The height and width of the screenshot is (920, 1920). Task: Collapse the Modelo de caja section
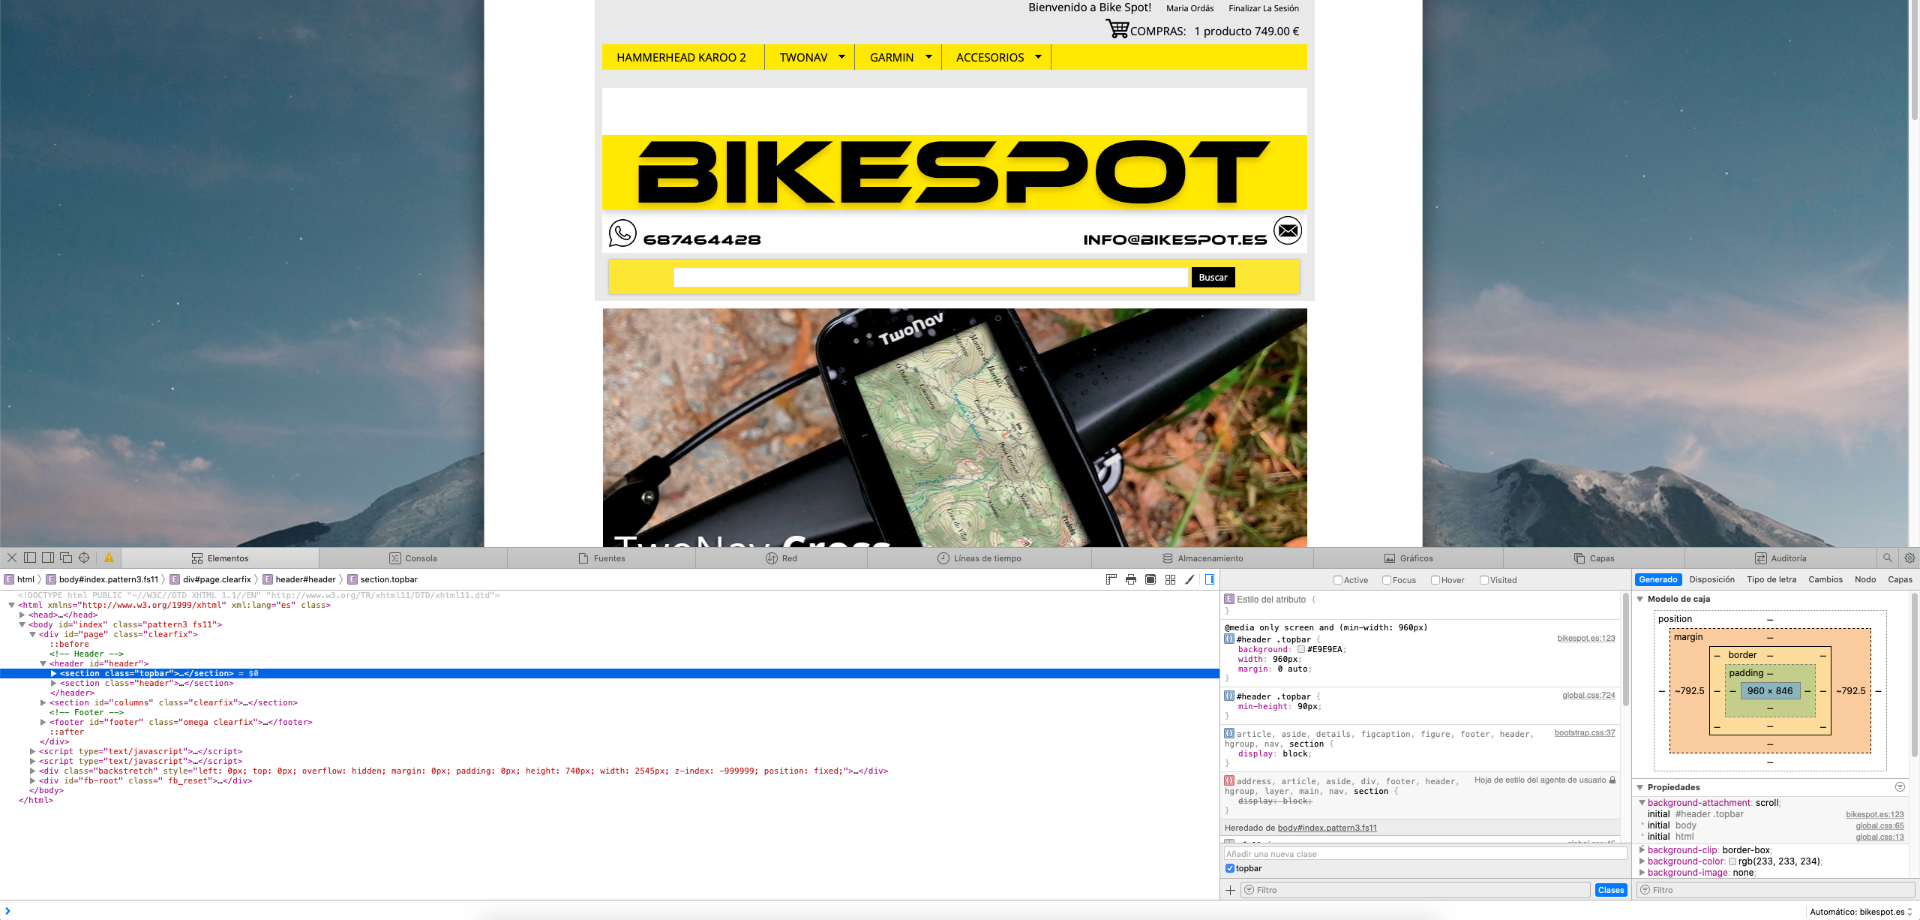pos(1640,599)
